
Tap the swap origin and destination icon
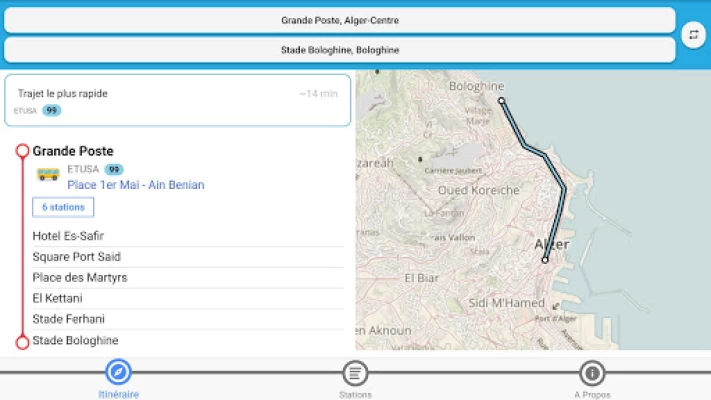(x=693, y=35)
